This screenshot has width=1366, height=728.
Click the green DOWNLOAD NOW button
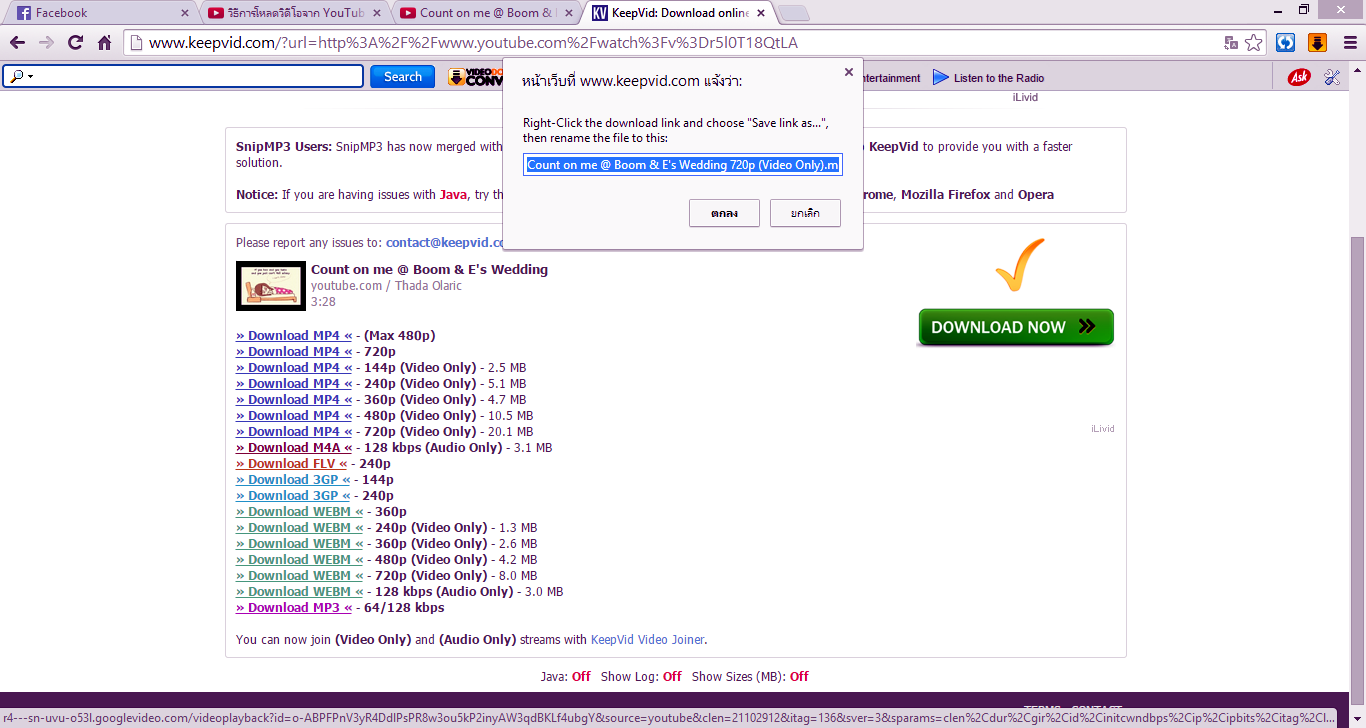[x=1014, y=326]
